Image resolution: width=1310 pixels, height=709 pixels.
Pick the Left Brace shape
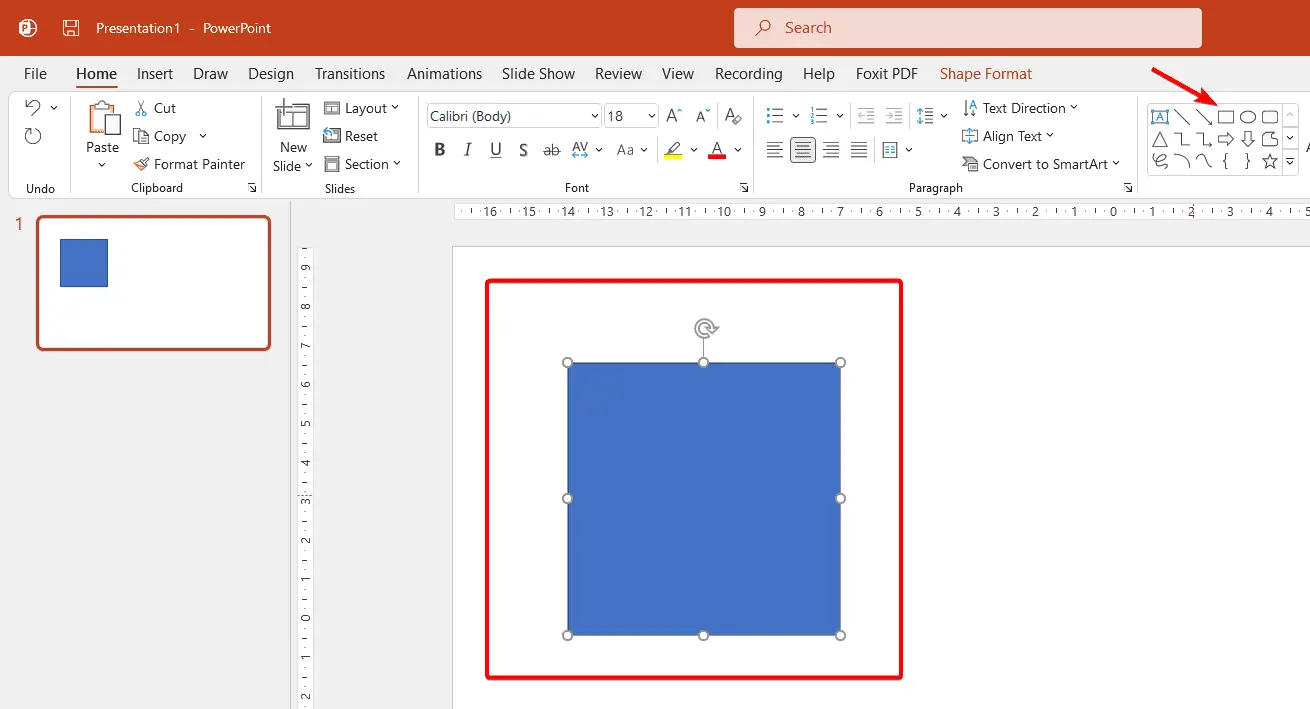pyautogui.click(x=1226, y=161)
